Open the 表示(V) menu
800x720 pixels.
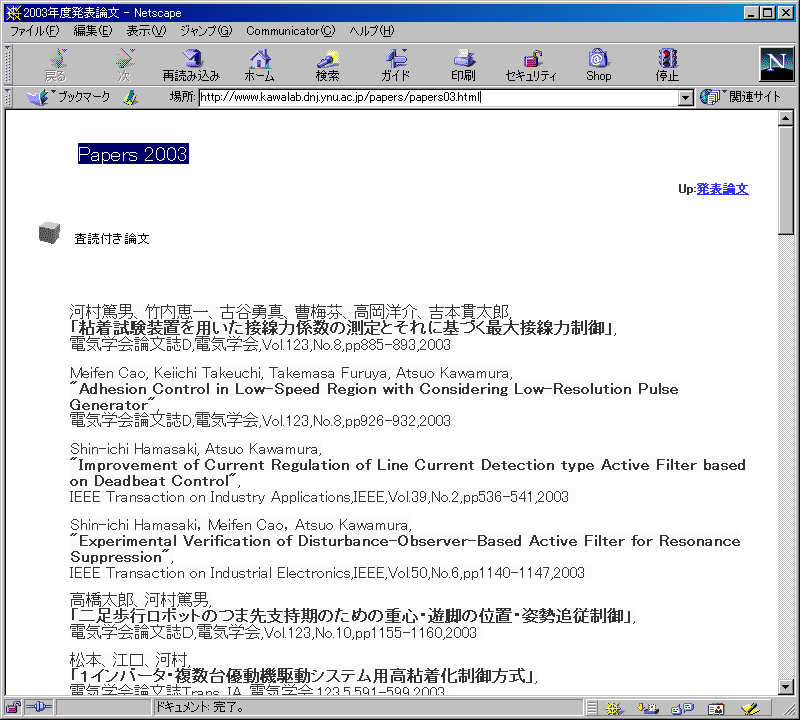(146, 31)
